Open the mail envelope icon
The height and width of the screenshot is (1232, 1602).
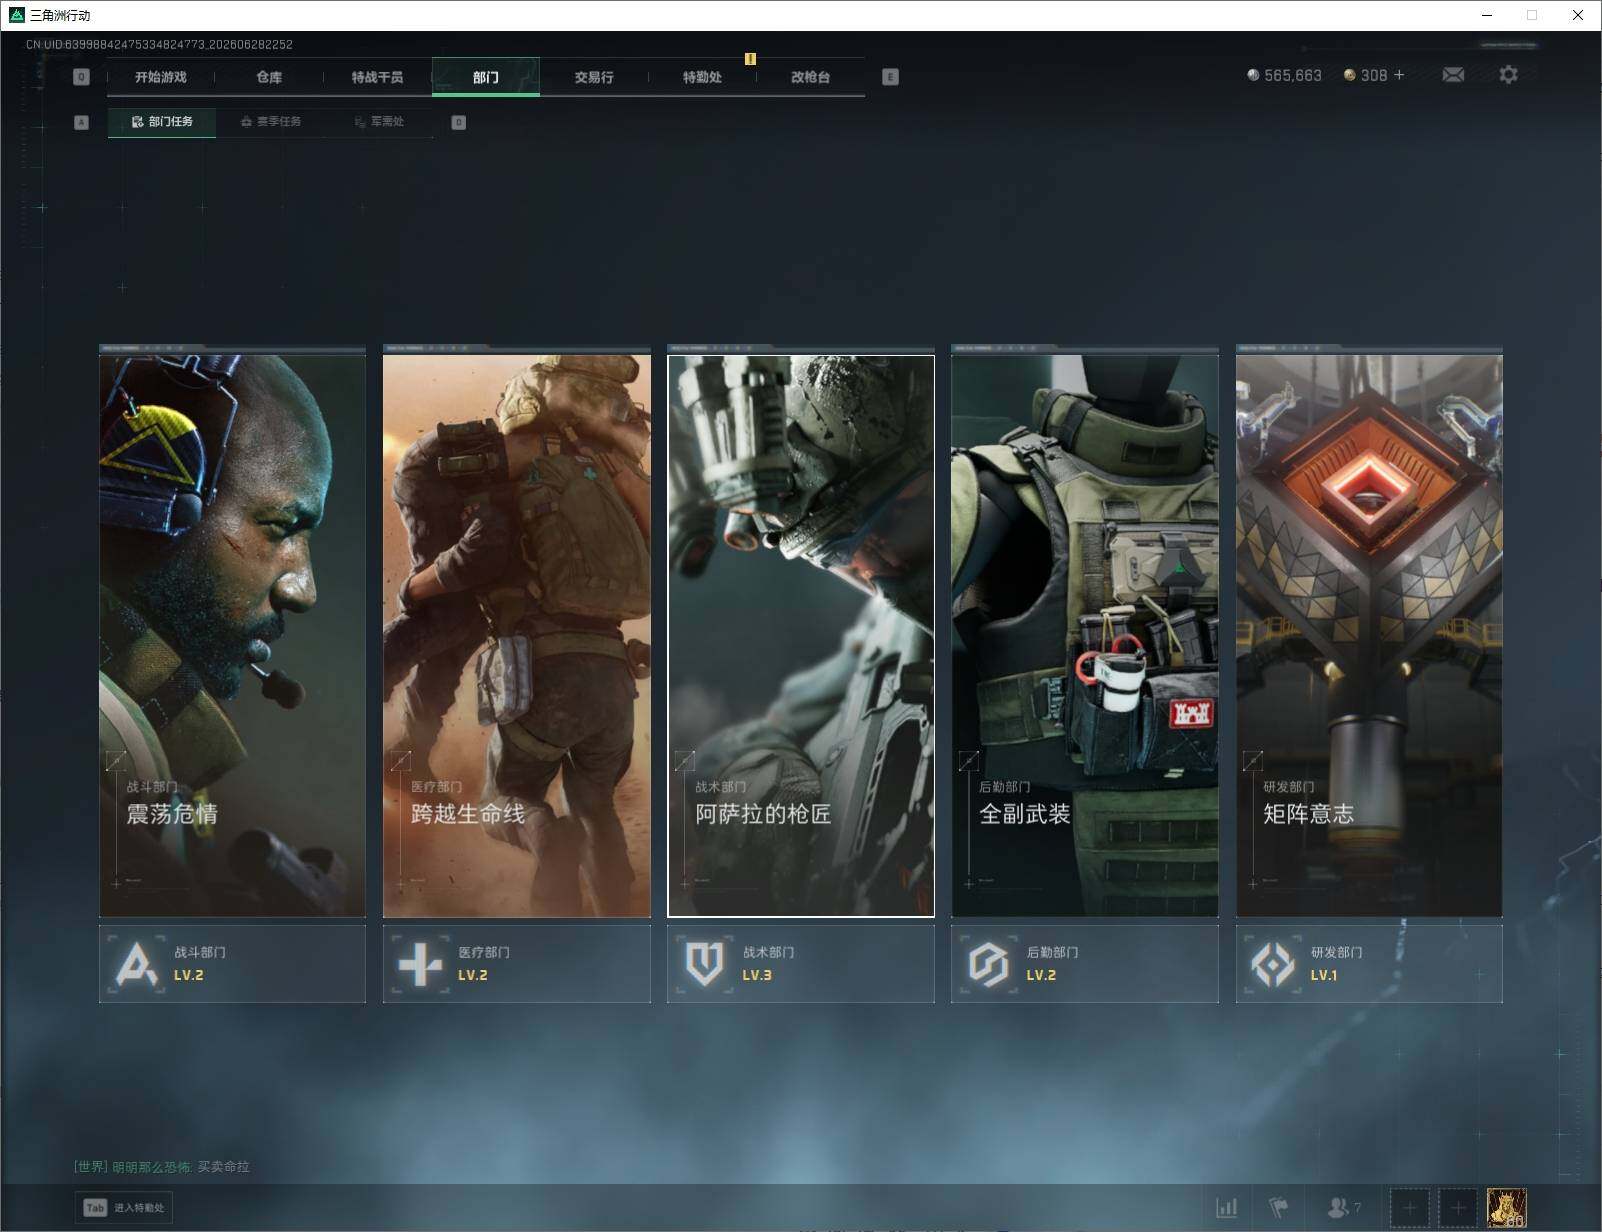tap(1453, 75)
